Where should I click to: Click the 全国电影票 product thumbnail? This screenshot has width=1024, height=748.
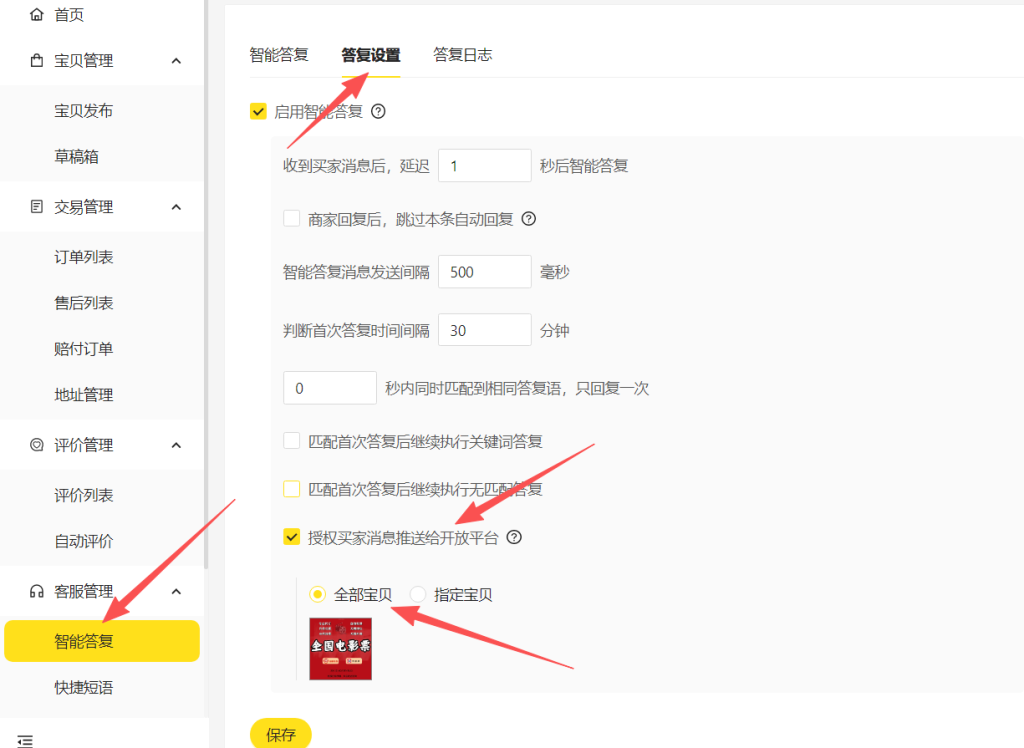point(340,649)
